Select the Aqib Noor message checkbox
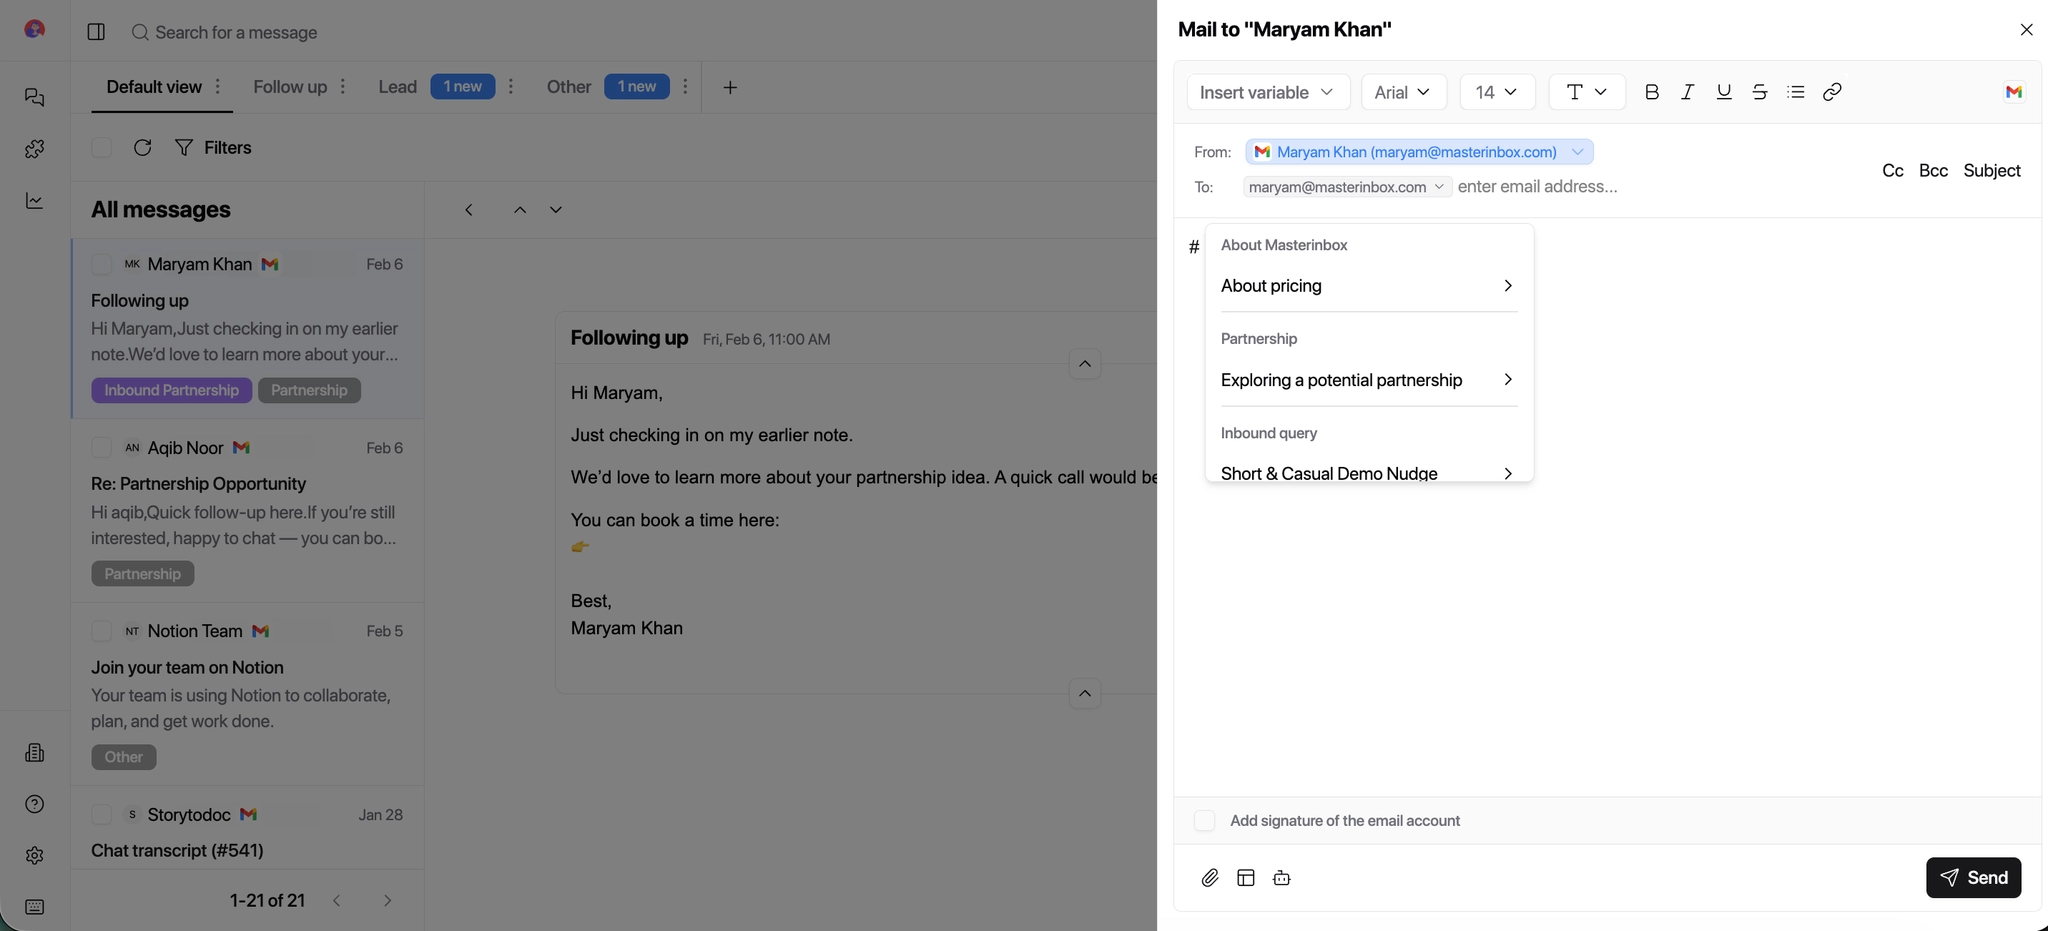Viewport: 2048px width, 931px height. coord(101,448)
